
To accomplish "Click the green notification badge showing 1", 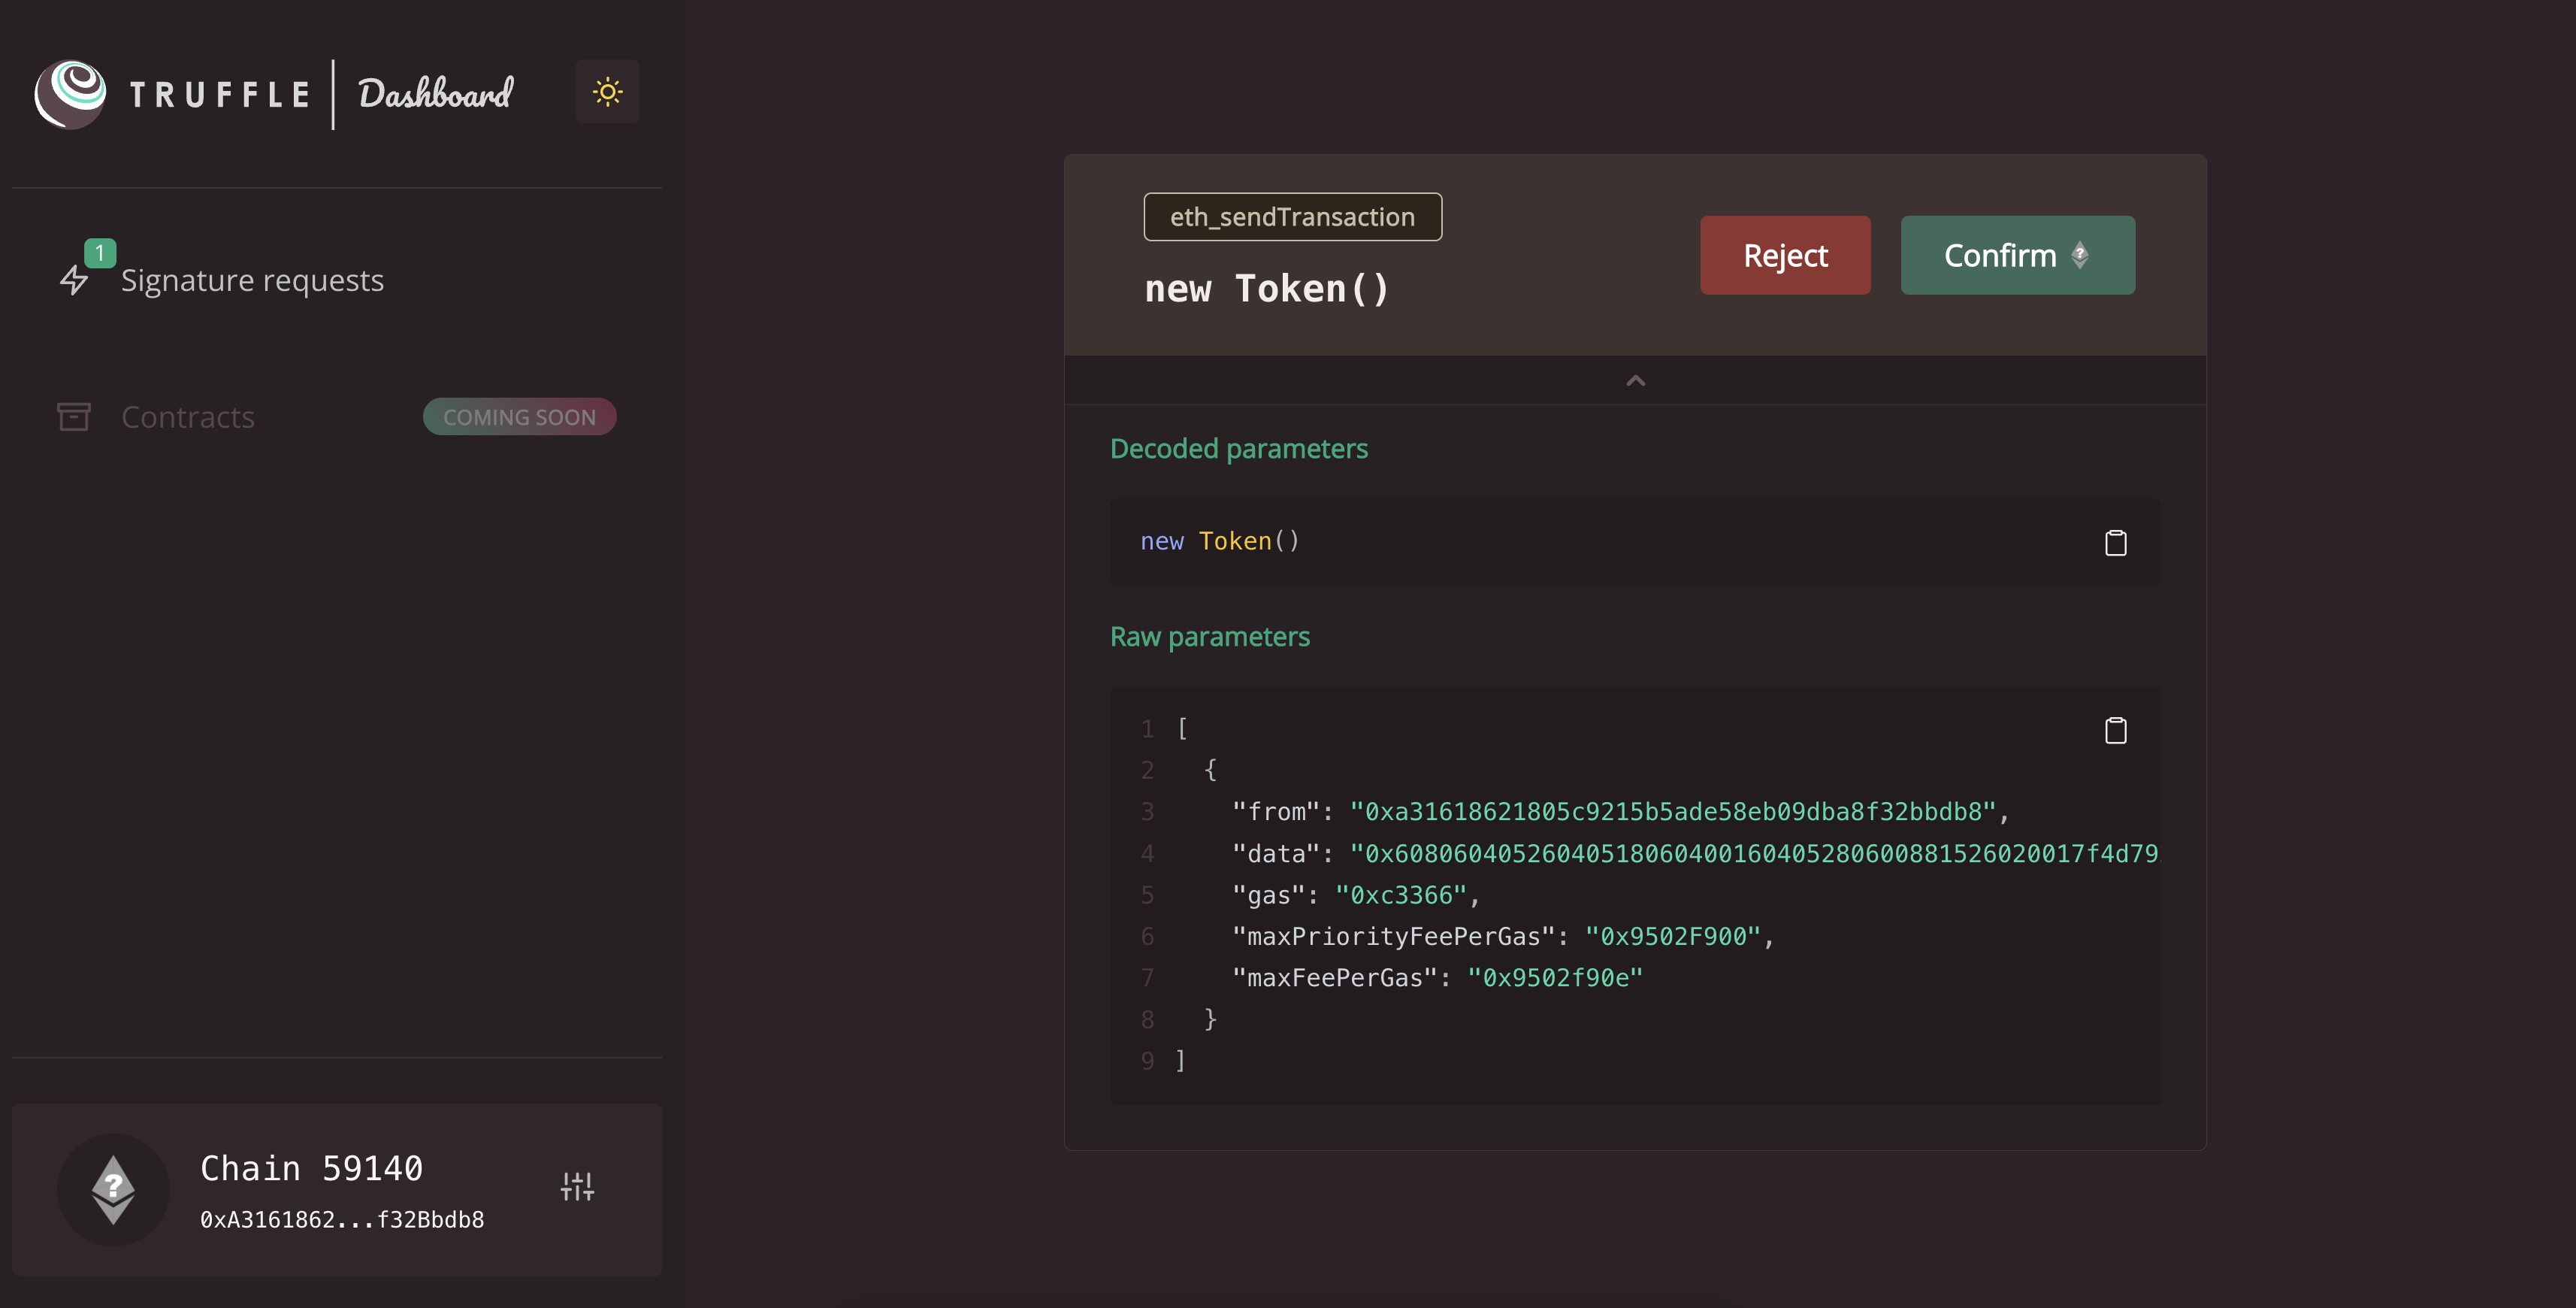I will click(100, 253).
